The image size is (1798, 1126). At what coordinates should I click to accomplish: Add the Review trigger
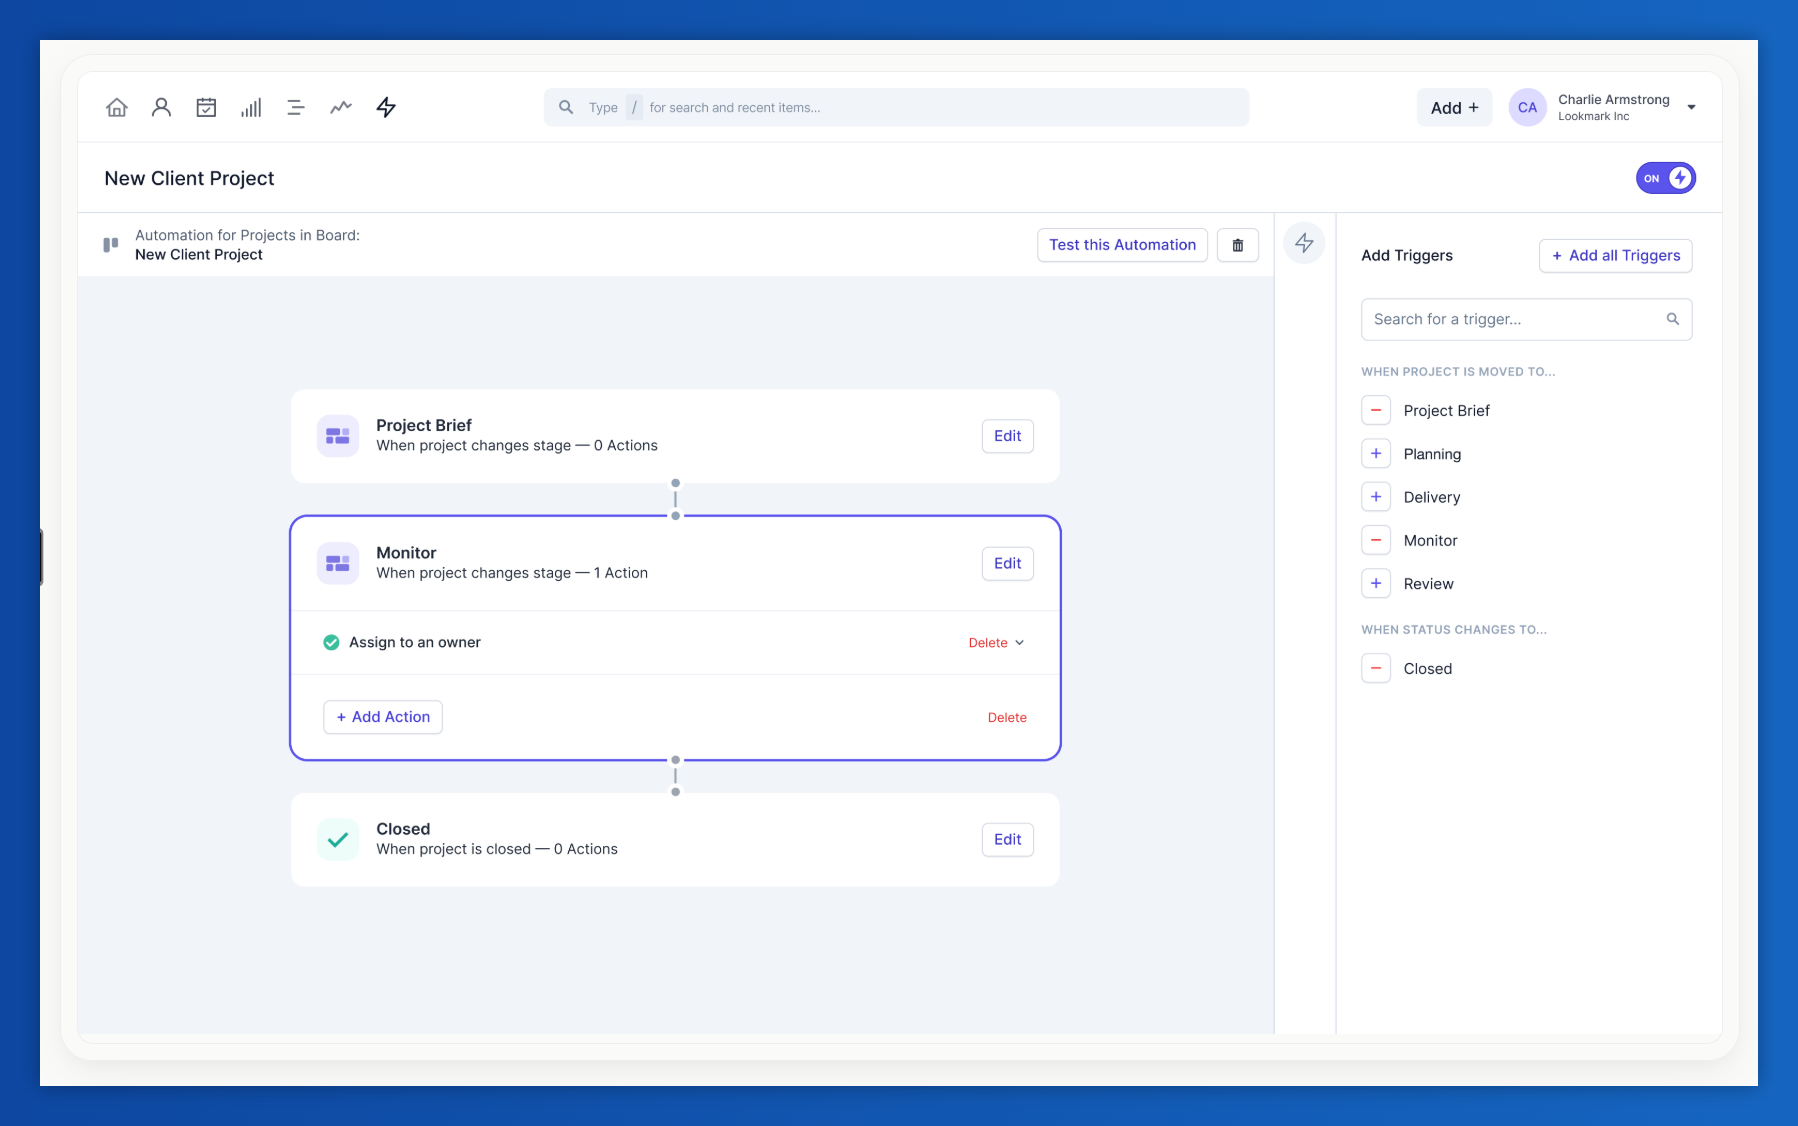(x=1376, y=584)
